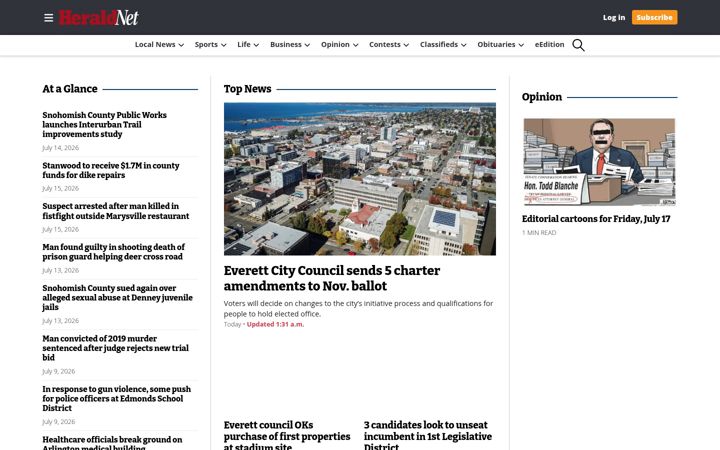Screen dimensions: 720x450
Task: Click the Log in link
Action: click(614, 17)
